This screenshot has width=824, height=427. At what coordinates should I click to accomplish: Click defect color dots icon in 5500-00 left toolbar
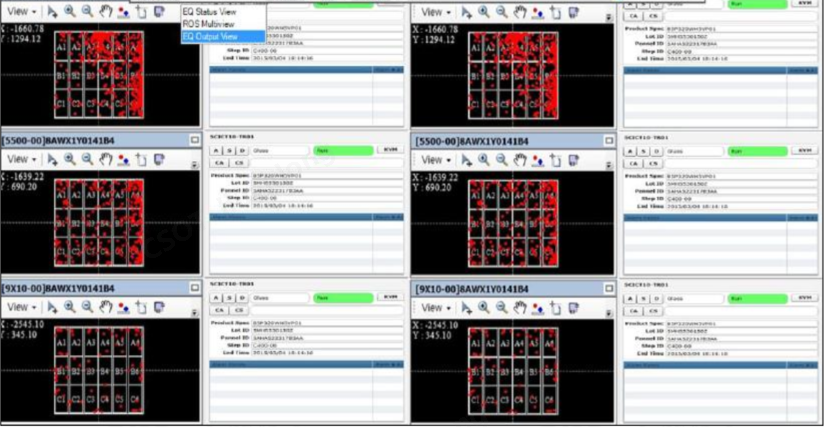click(123, 160)
